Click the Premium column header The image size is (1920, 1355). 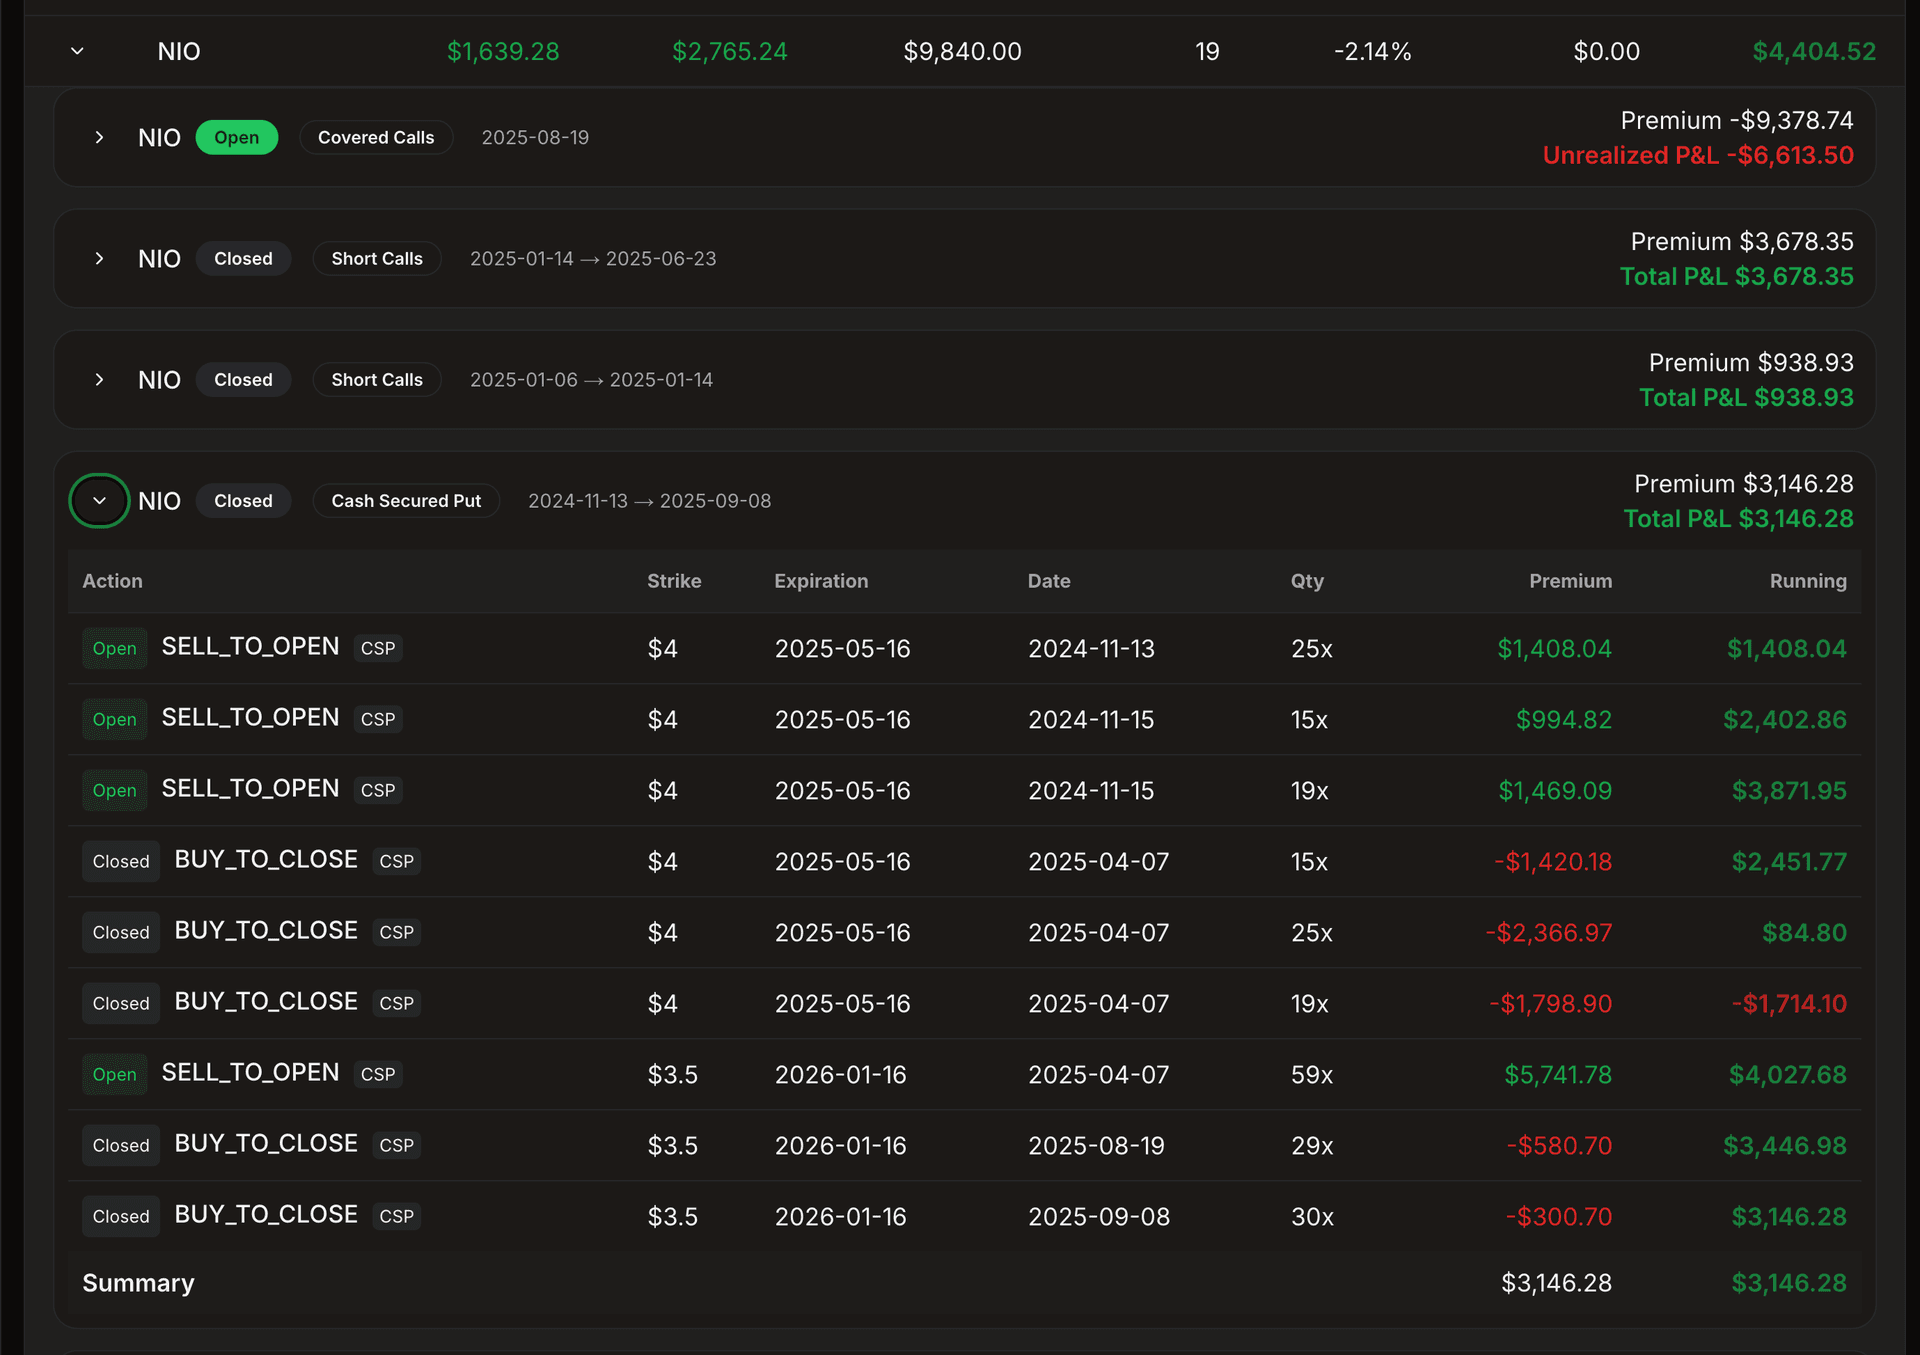click(1569, 581)
